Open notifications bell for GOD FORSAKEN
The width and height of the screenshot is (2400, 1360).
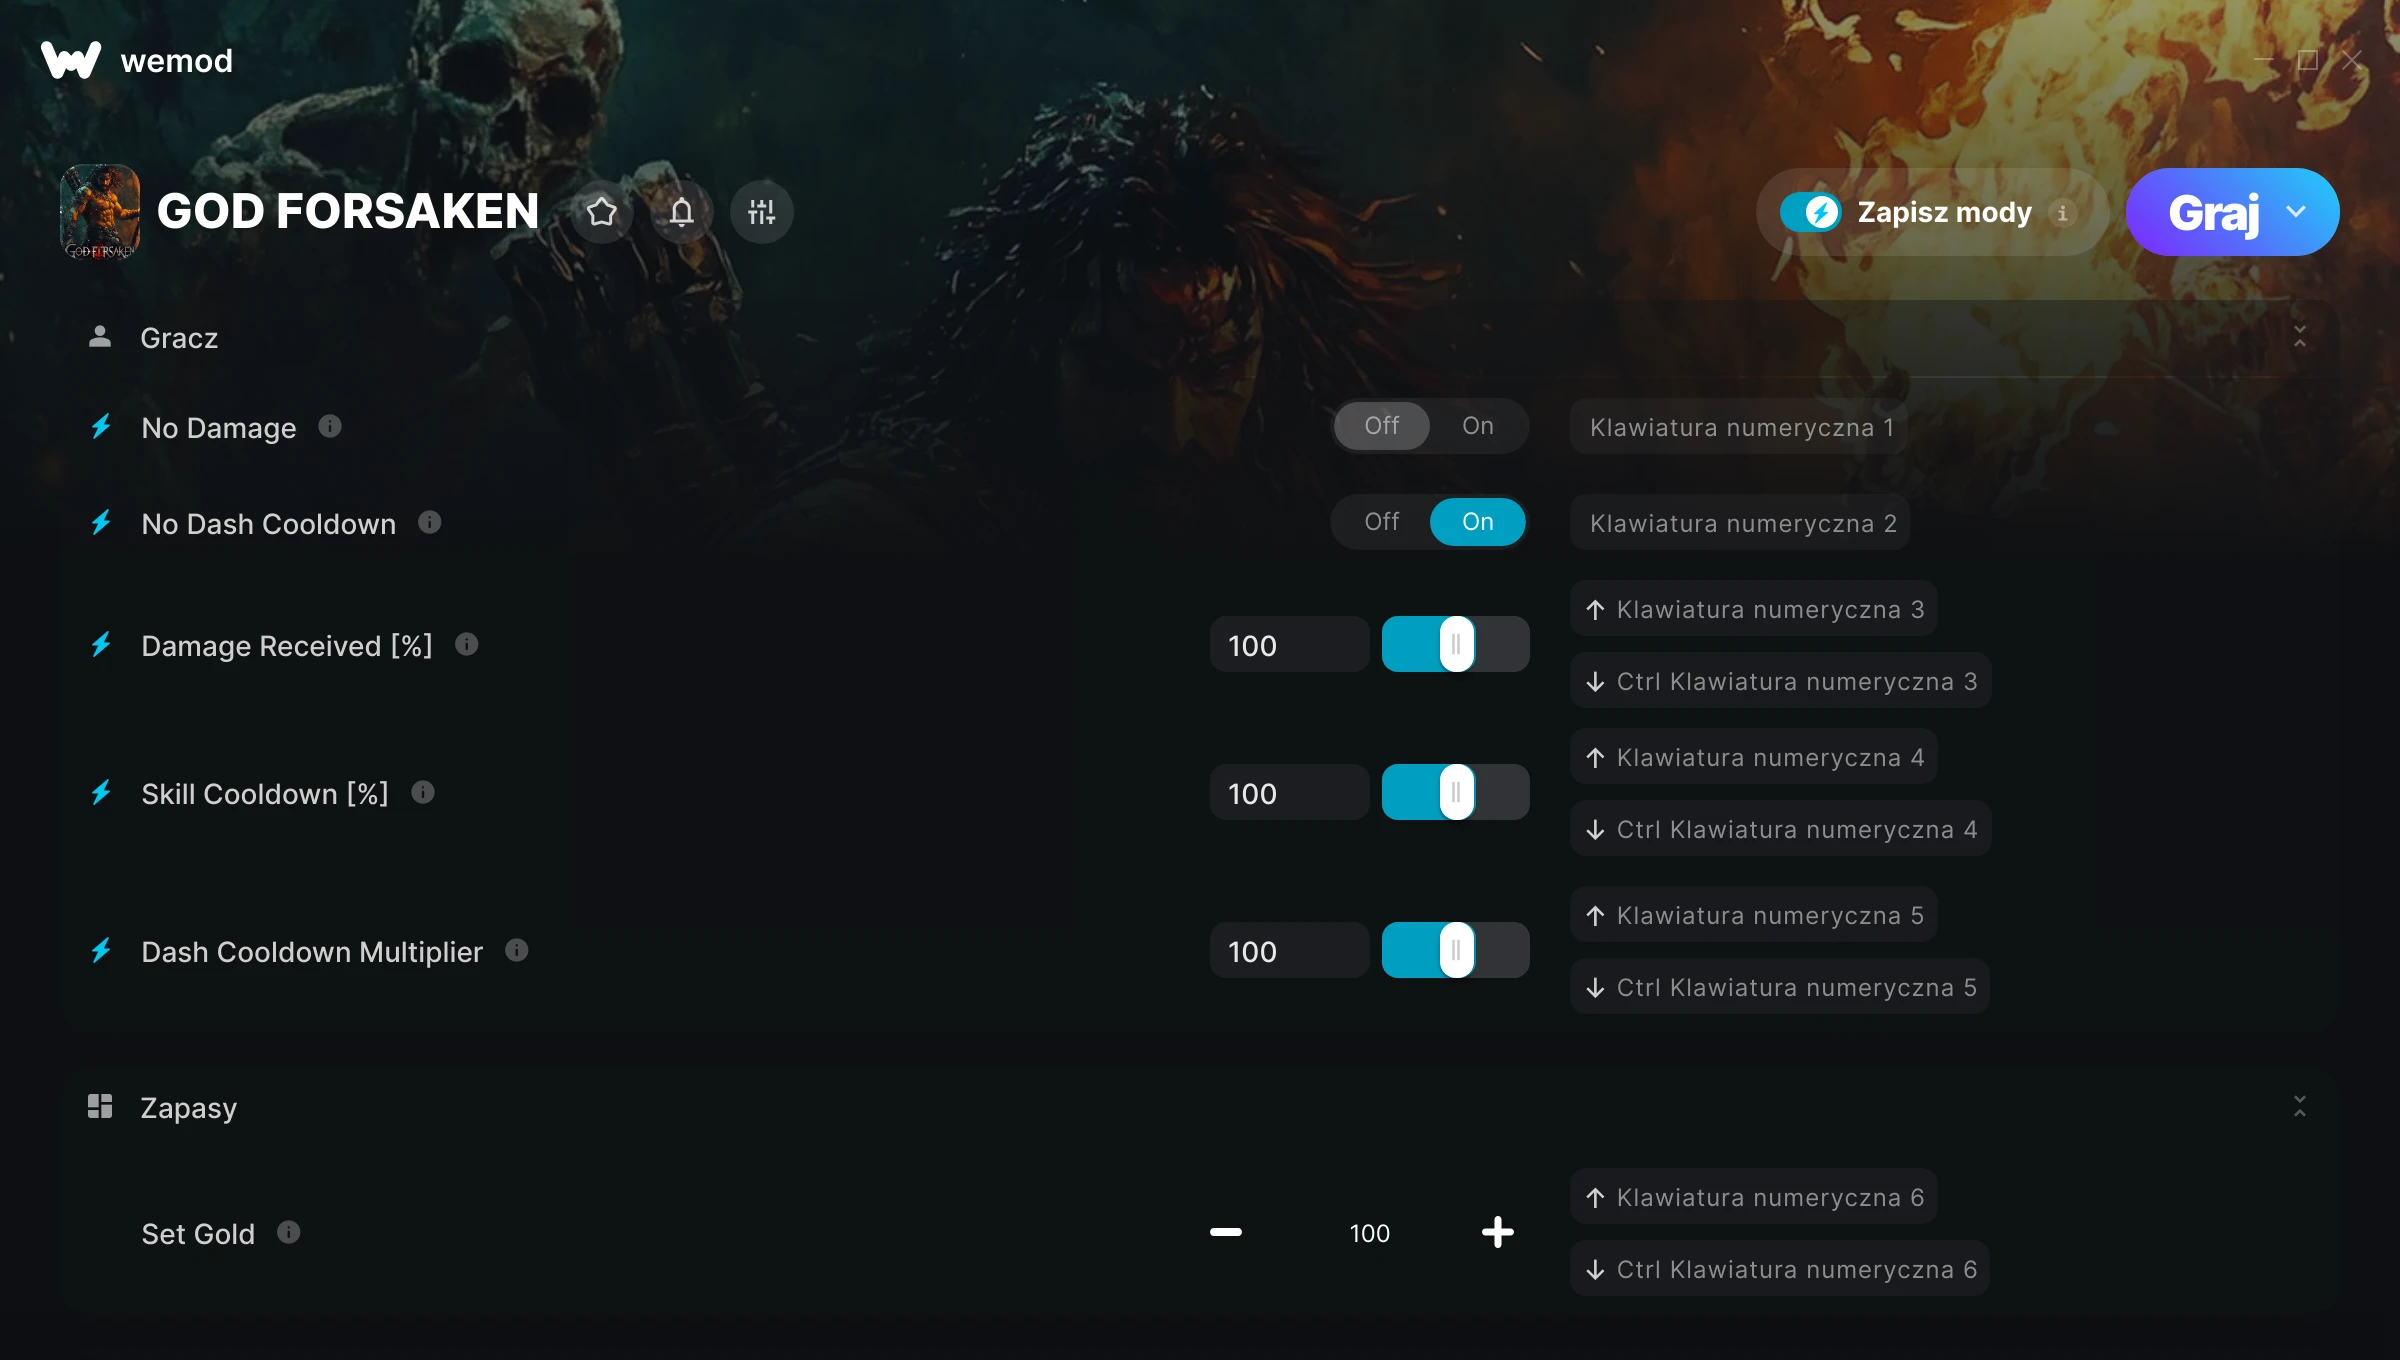(682, 212)
